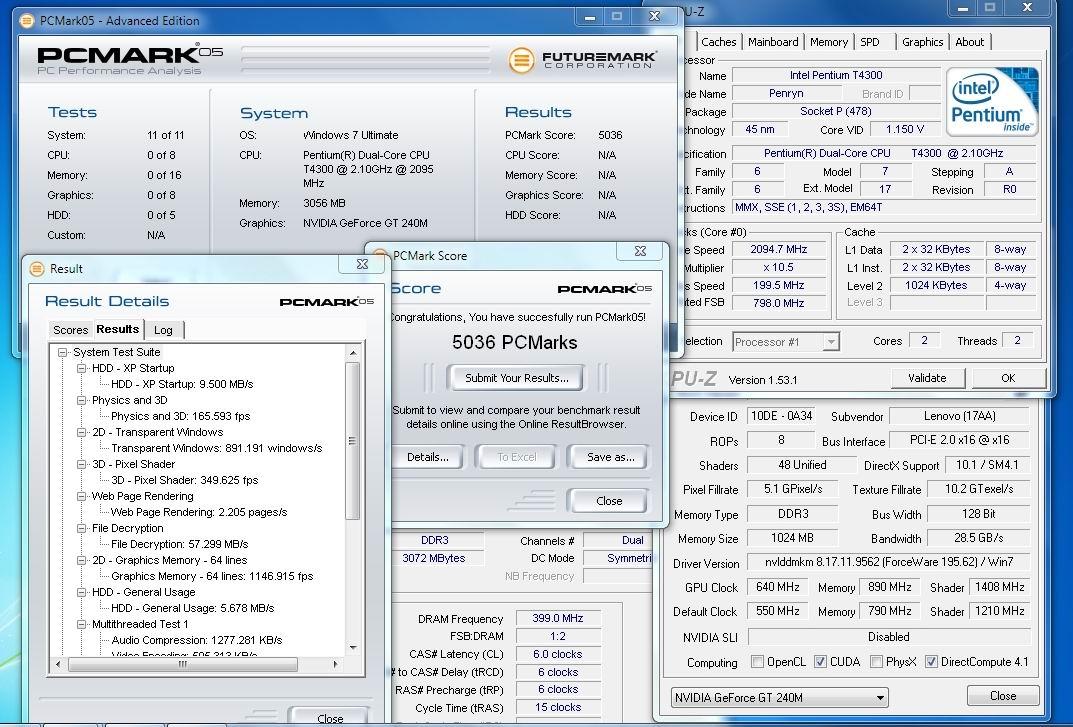Collapse the File Decryption node
Screen dimensions: 1073x727
tap(81, 528)
